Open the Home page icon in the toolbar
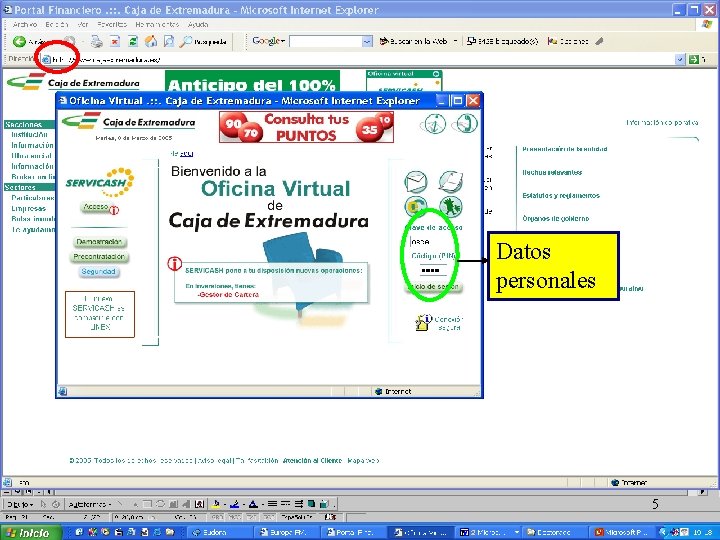Viewport: 720px width, 540px height. pyautogui.click(x=151, y=42)
